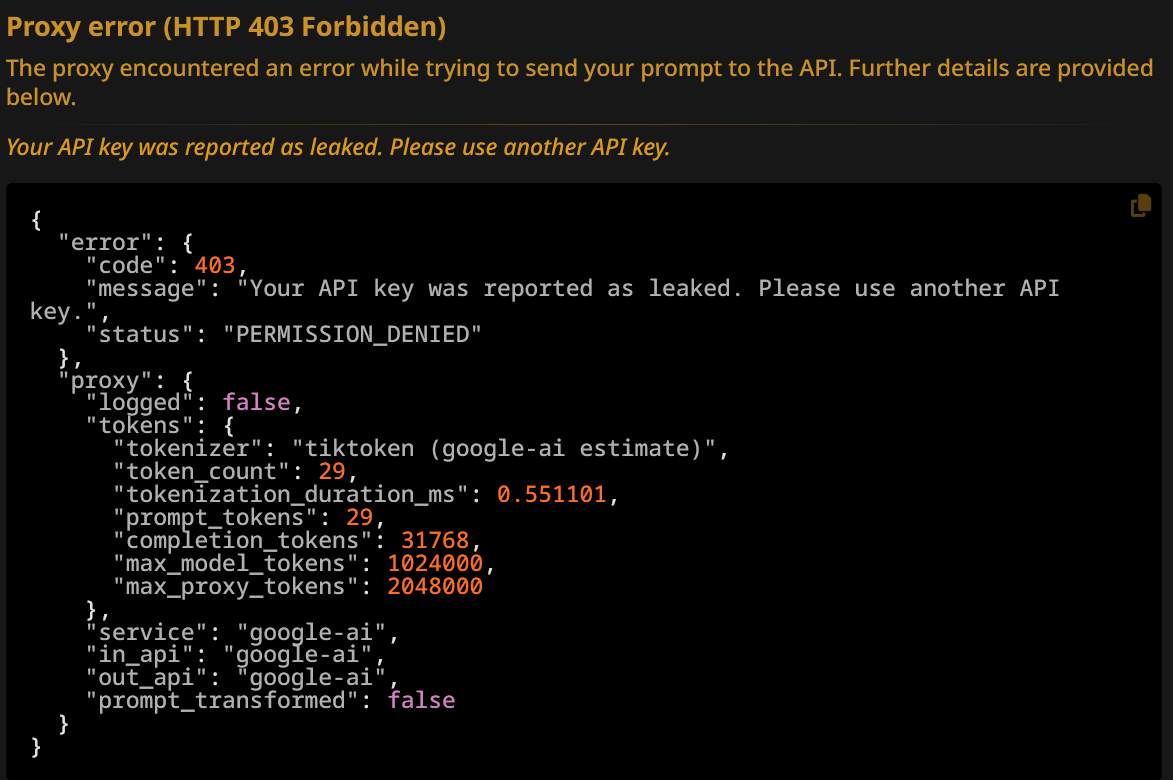1173x780 pixels.
Task: Click the "proxy" key in the JSON
Action: [99, 379]
